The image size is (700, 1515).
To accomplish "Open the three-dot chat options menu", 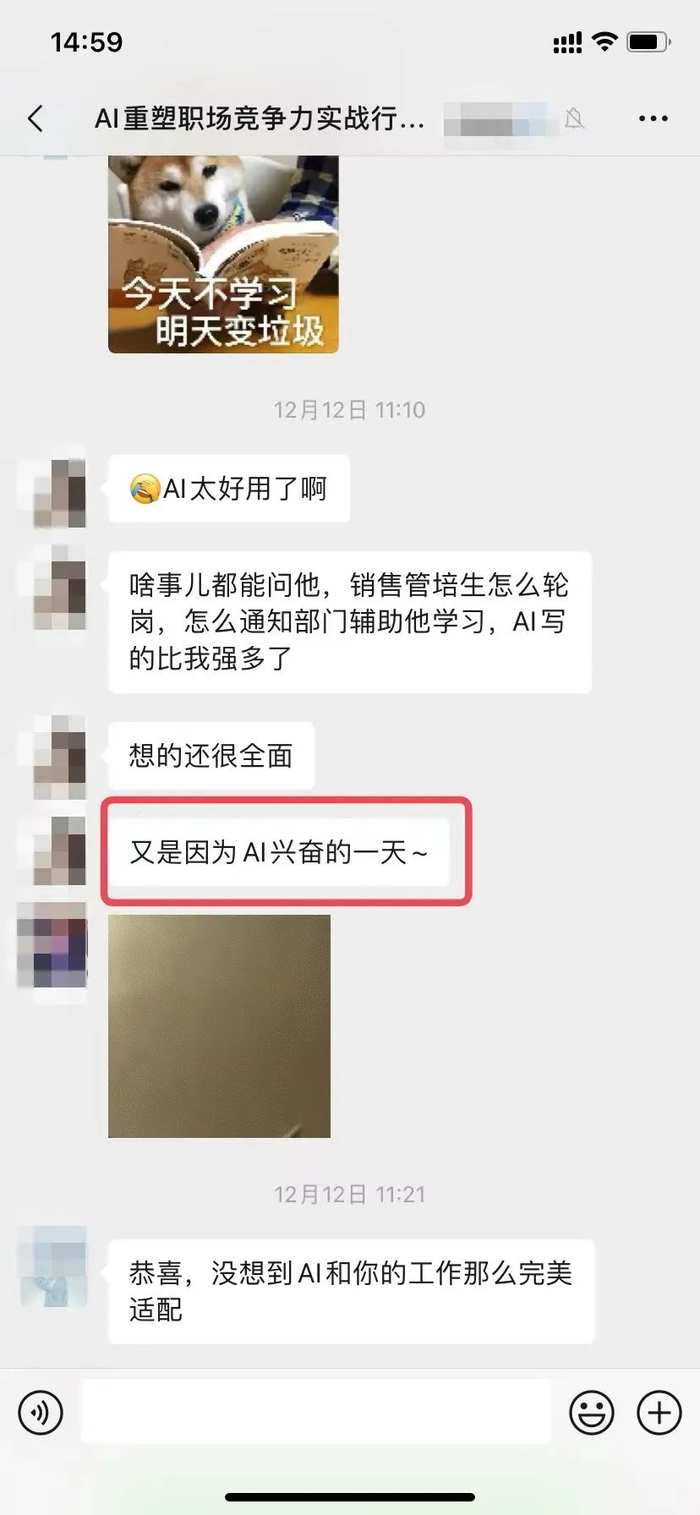I will [x=653, y=119].
